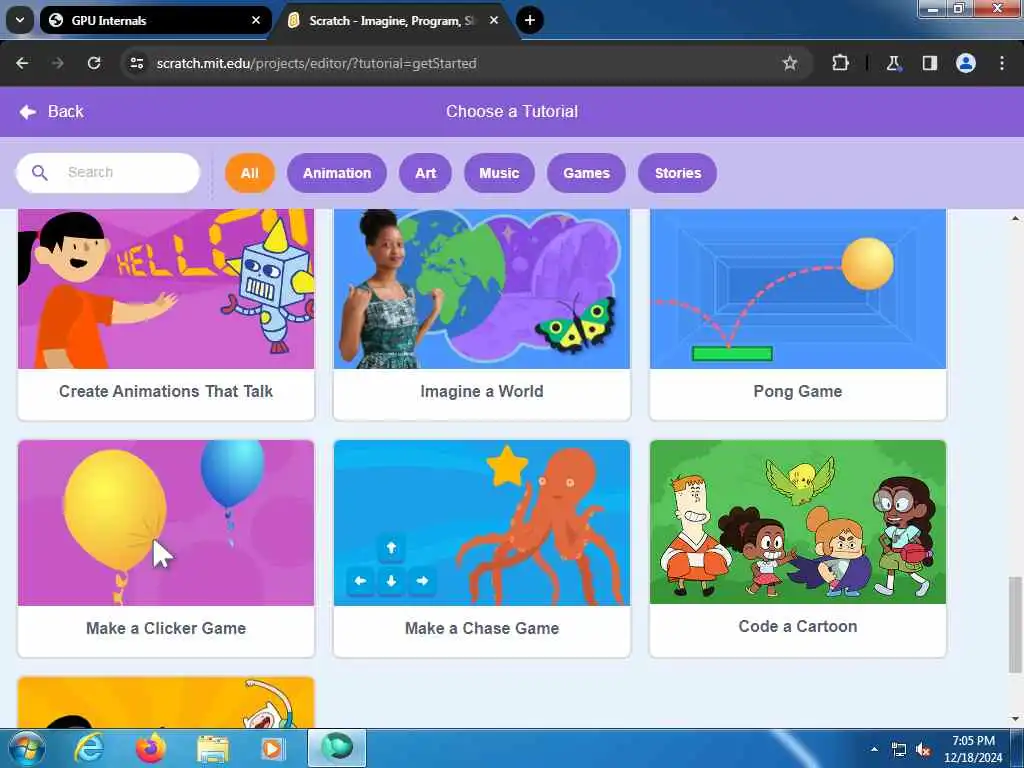1024x768 pixels.
Task: Click the muted volume tray icon
Action: 923,750
